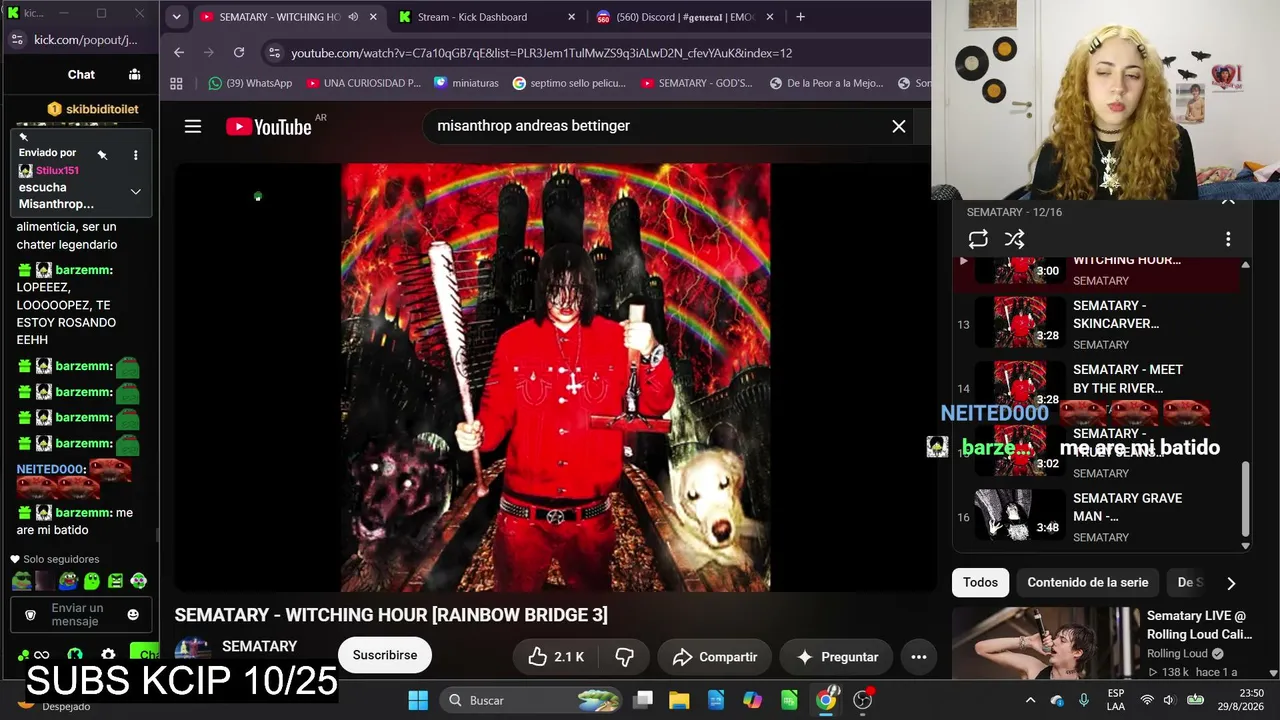Image resolution: width=1280 pixels, height=720 pixels.
Task: Open Chrome apps grid in bookmarks bar
Action: tap(177, 83)
